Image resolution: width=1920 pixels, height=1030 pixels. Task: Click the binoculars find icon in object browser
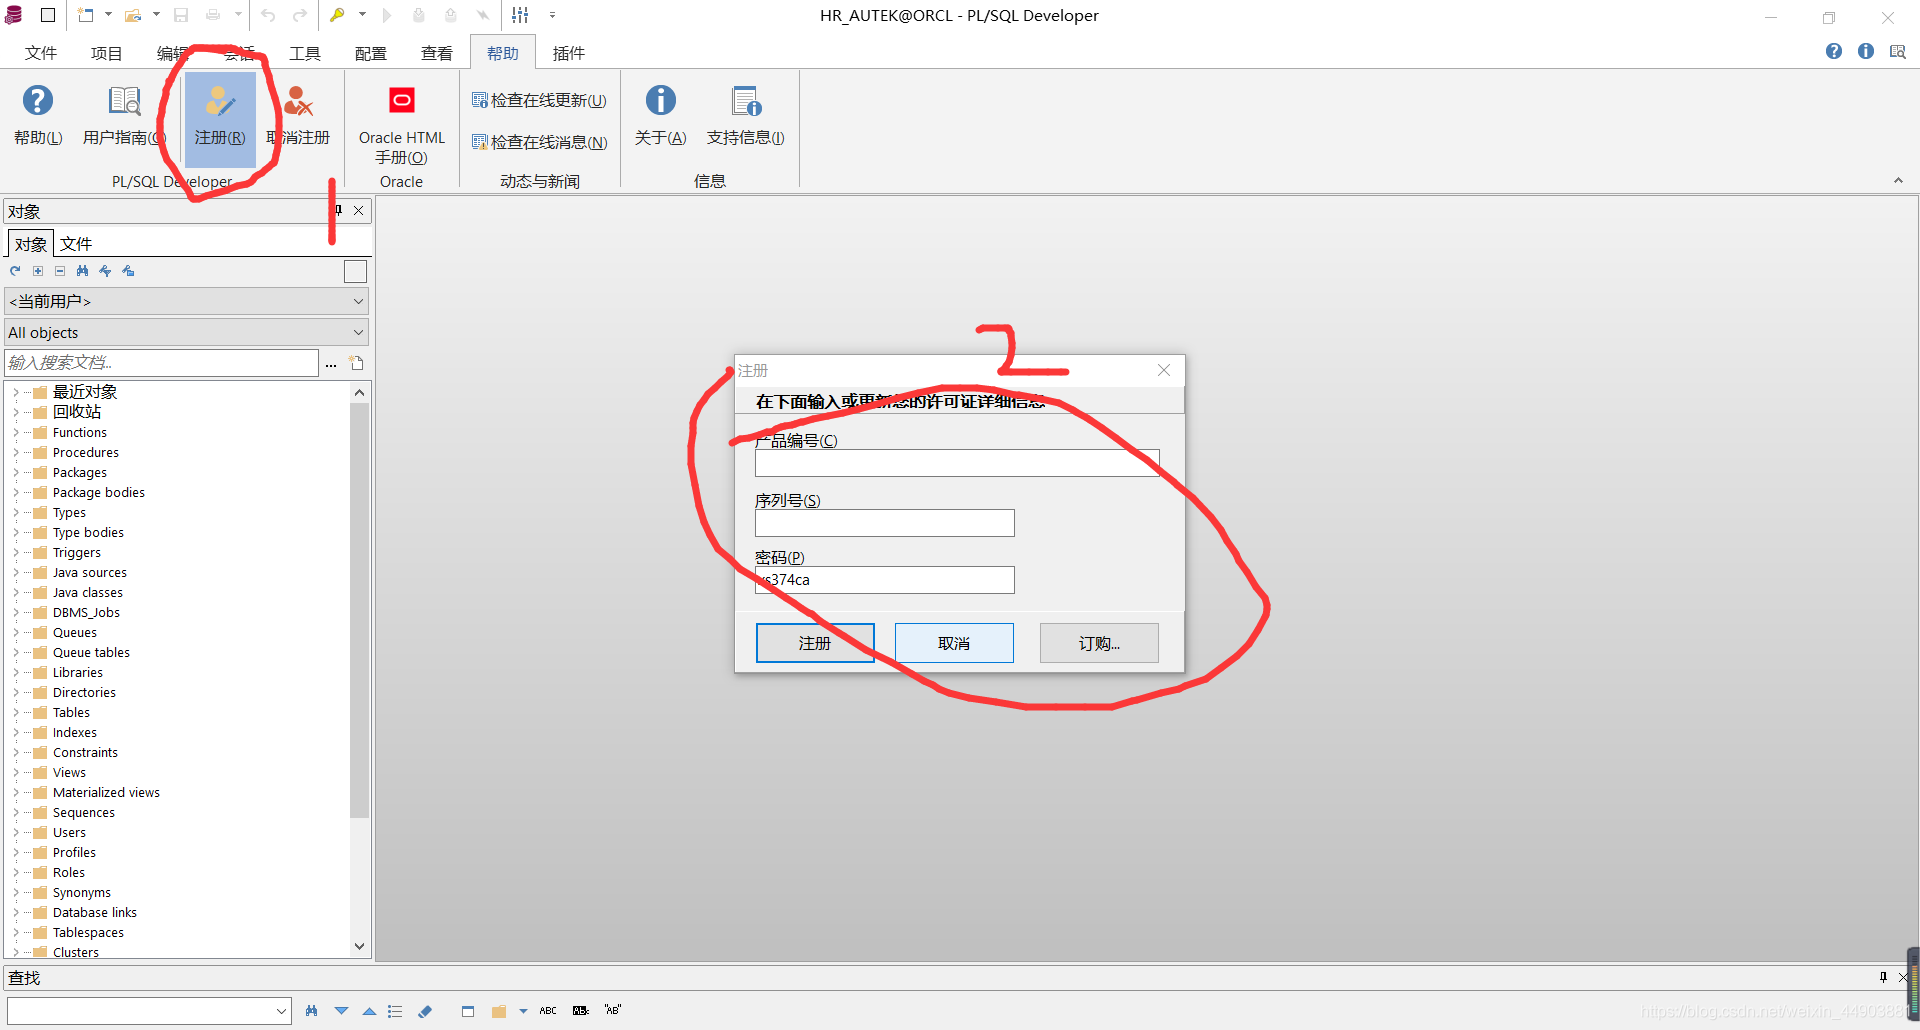(x=82, y=271)
